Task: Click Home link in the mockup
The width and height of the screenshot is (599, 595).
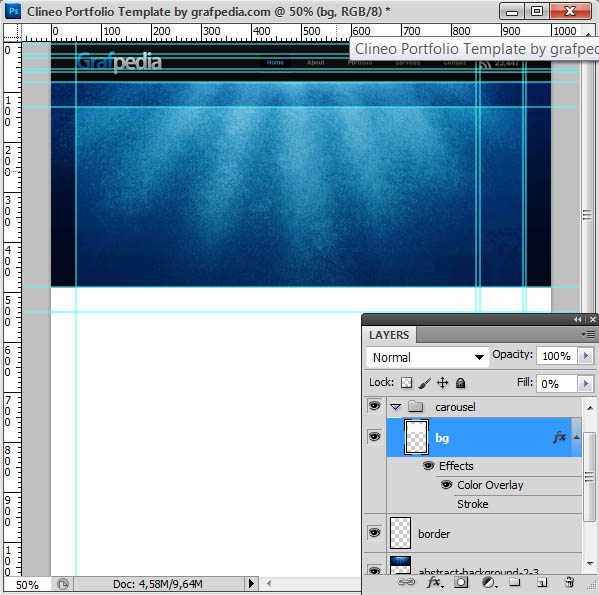Action: click(275, 62)
